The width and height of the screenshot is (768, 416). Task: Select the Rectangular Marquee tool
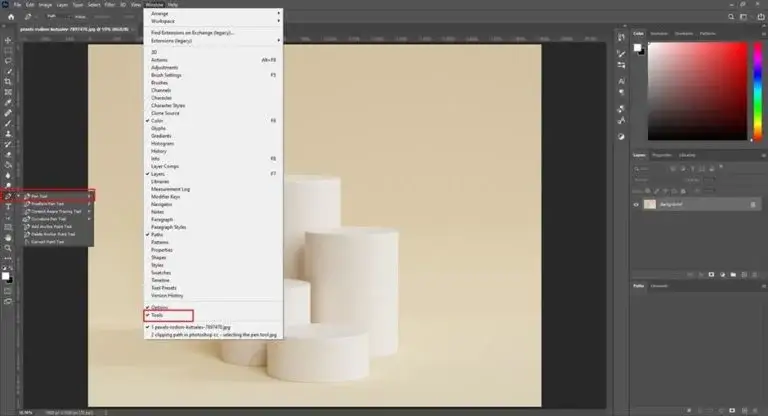(x=8, y=50)
